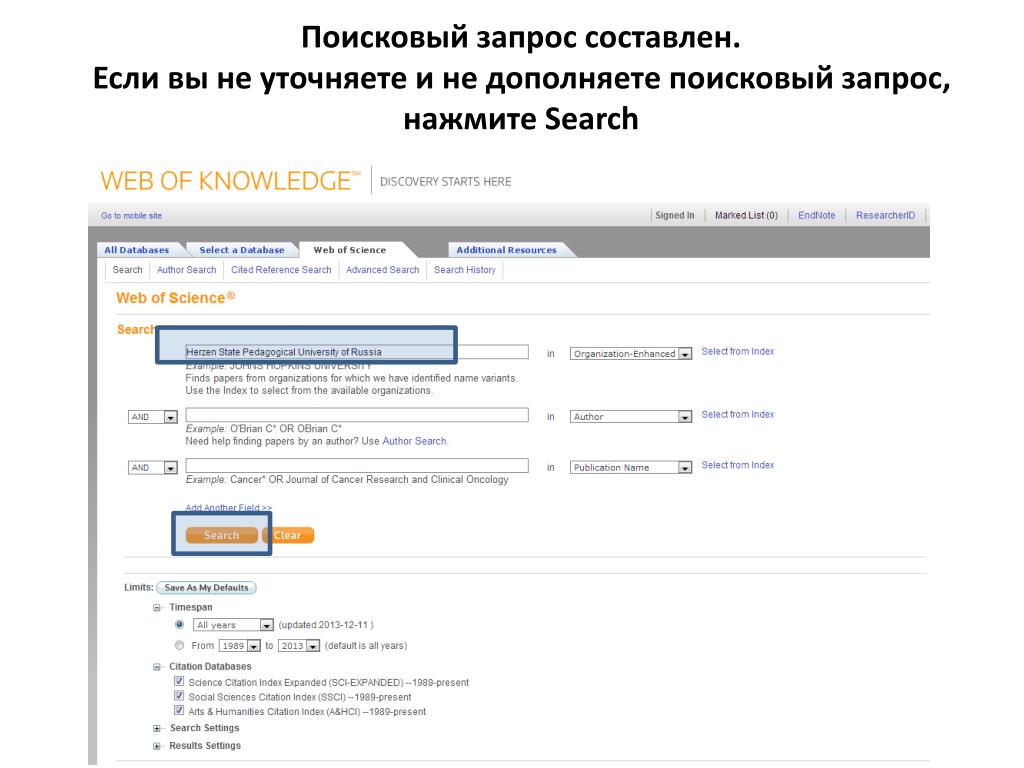This screenshot has width=1024, height=768.
Task: Toggle Science Citation Index Expanded checkbox
Action: tap(179, 681)
